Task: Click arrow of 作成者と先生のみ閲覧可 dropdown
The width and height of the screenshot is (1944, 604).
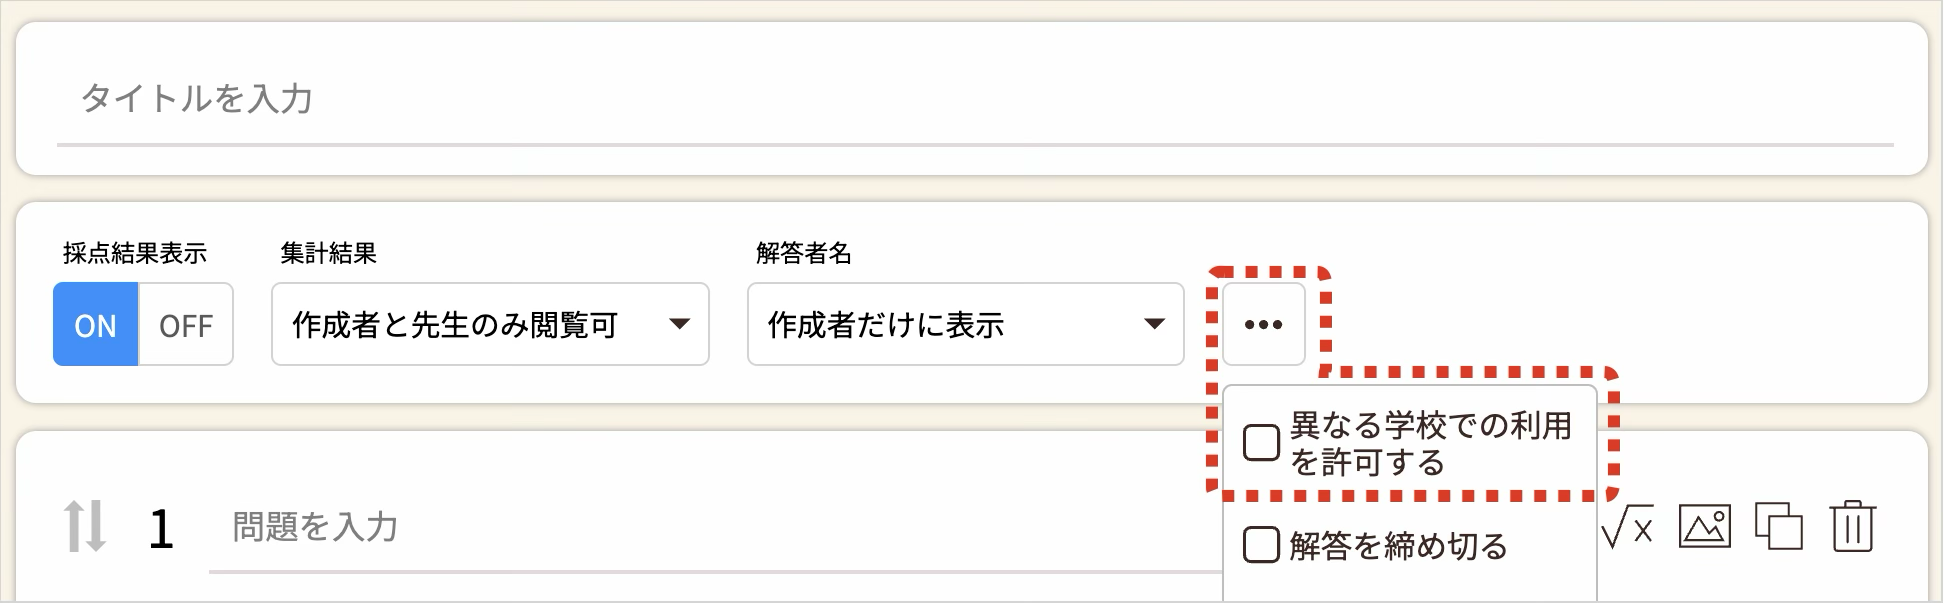Action: tap(680, 324)
